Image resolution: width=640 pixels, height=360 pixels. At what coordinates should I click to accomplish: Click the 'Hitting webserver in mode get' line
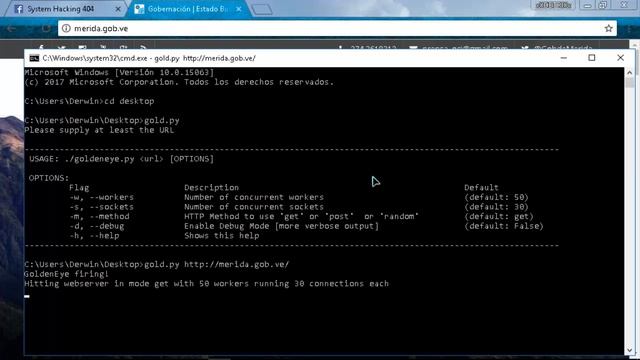pyautogui.click(x=207, y=284)
